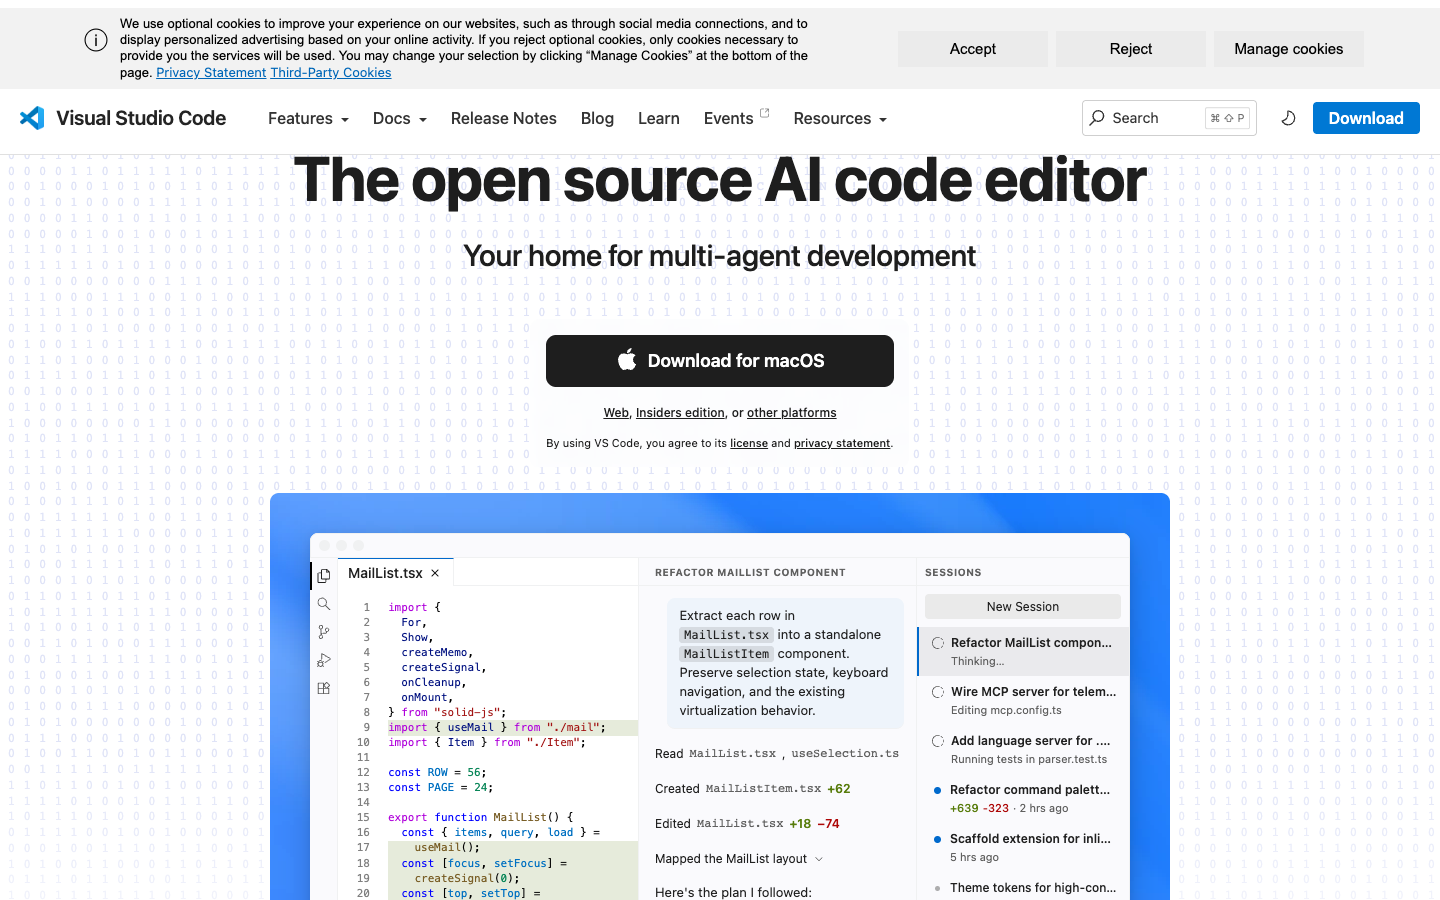Viewport: 1440px width, 900px height.
Task: Click the Read MailList.tsx, useSelection.ts row
Action: 777,754
